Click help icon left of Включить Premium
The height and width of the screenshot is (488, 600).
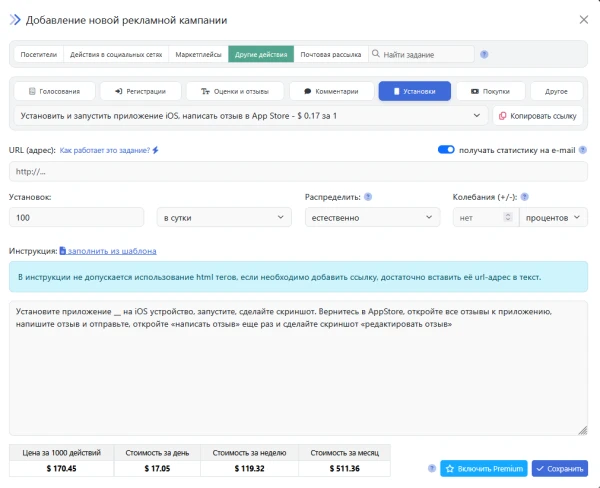point(432,468)
